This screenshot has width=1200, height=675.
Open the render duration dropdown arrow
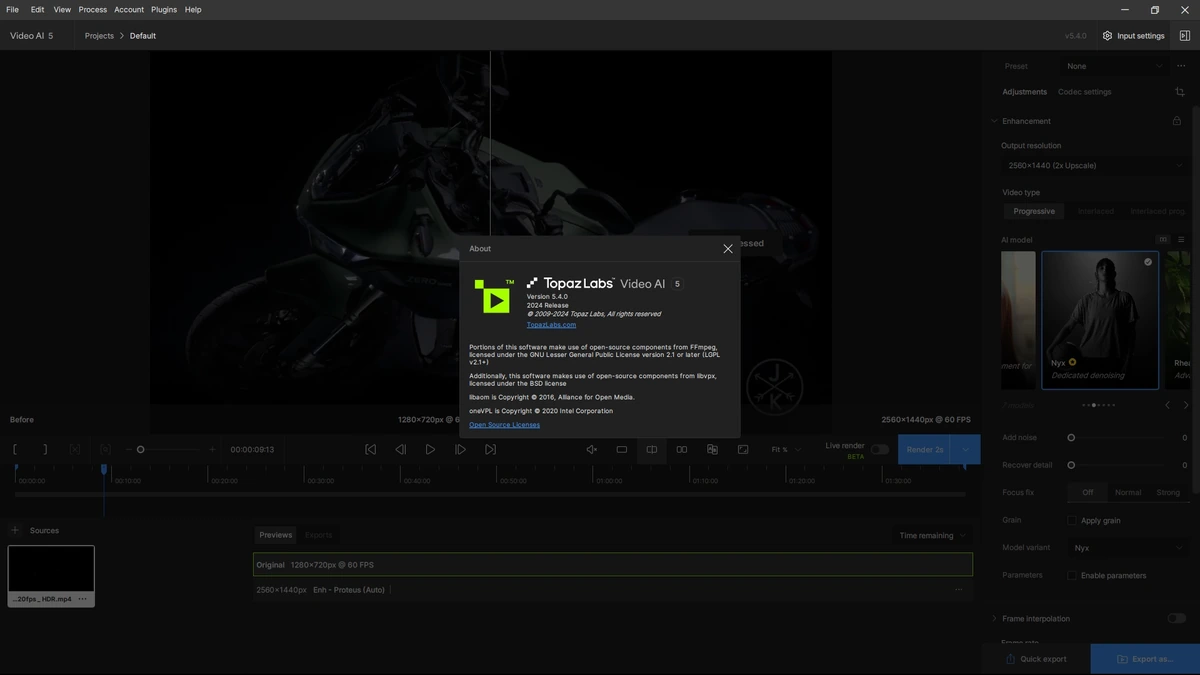pyautogui.click(x=966, y=450)
